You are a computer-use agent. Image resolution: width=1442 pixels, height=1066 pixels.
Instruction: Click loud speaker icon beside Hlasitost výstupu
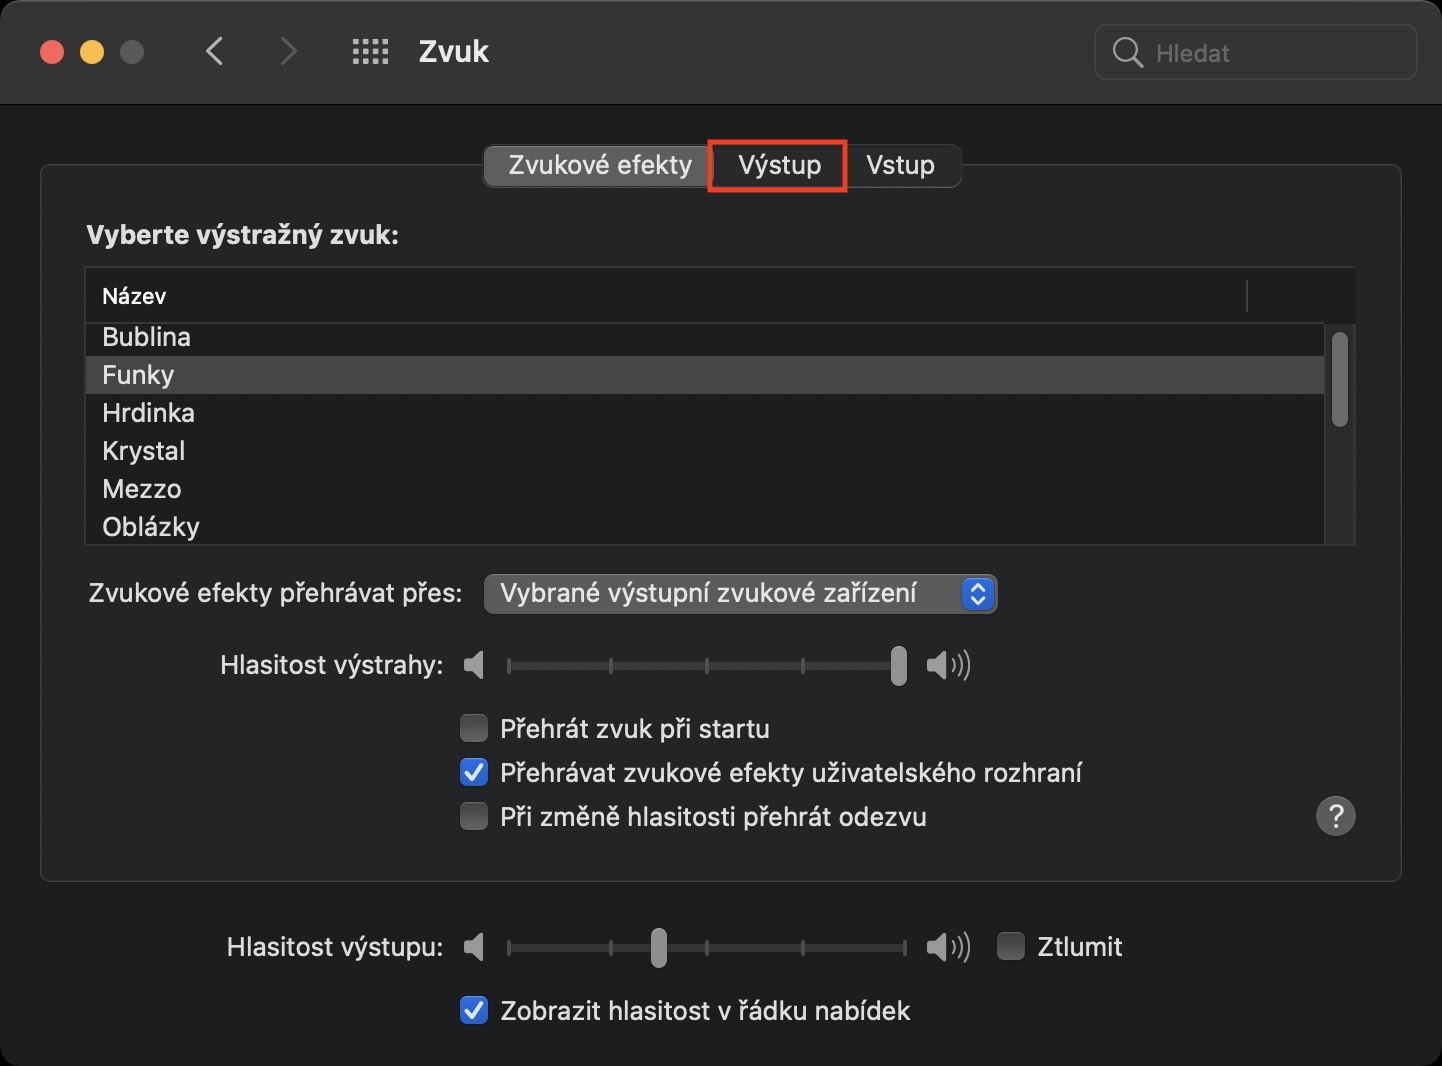tap(948, 946)
